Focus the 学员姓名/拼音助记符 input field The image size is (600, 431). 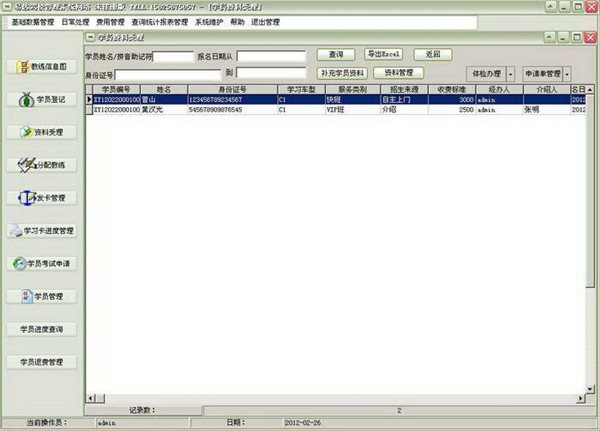coord(173,57)
